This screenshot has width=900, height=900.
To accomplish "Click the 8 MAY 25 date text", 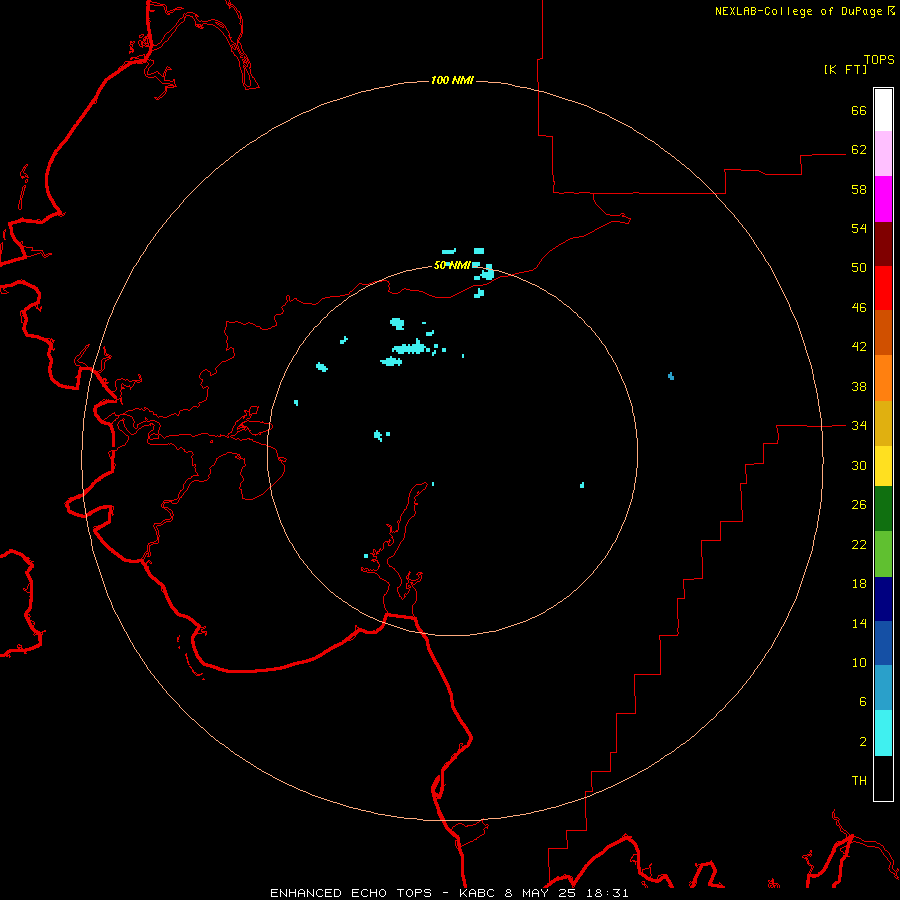I will click(x=542, y=893).
